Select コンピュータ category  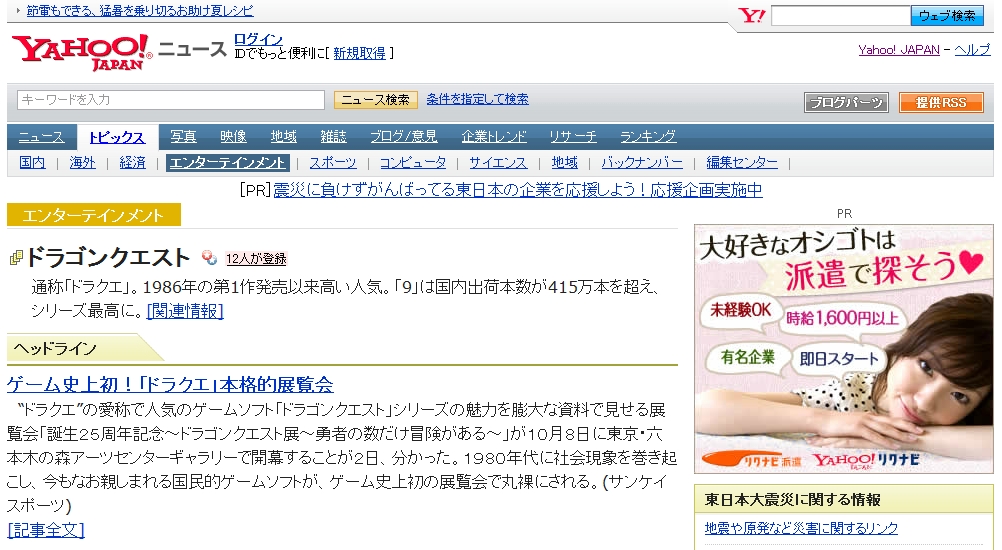pos(413,163)
